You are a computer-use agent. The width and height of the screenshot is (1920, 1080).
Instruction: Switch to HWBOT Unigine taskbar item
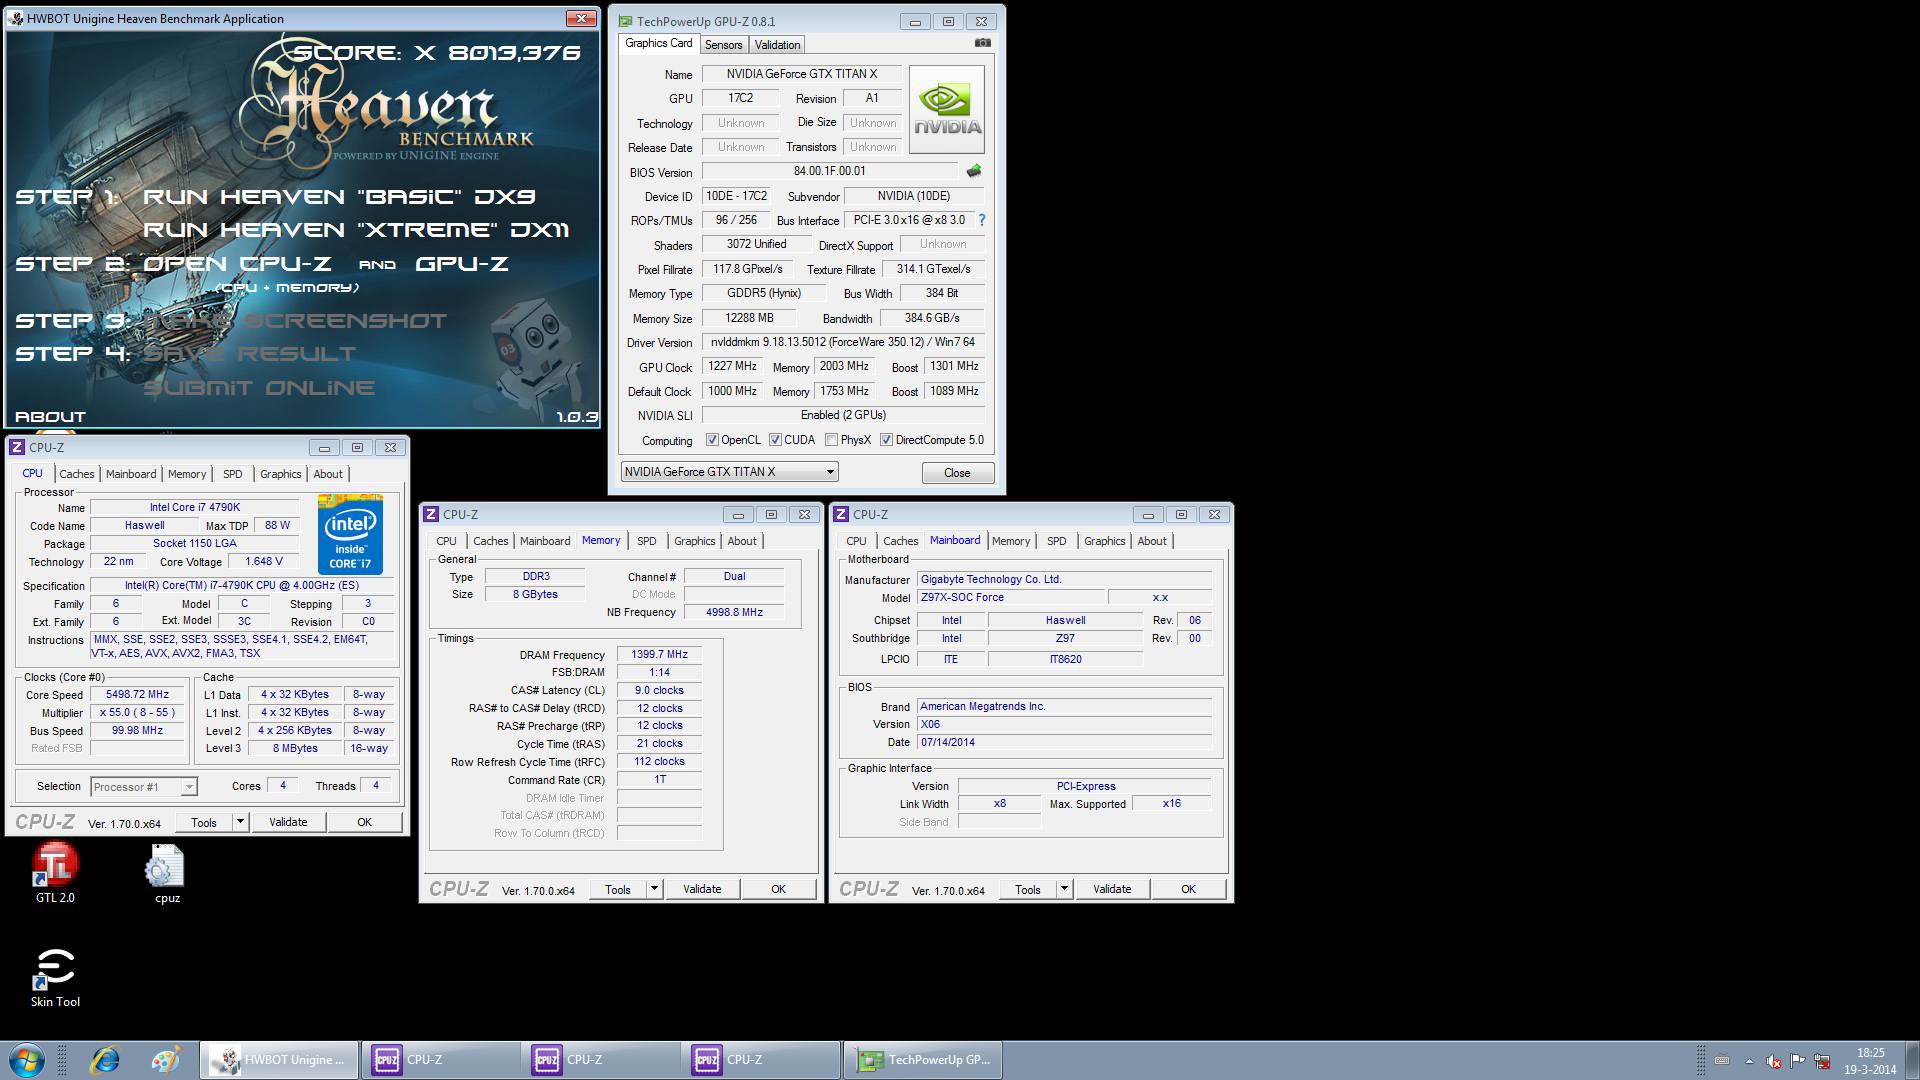(279, 1060)
